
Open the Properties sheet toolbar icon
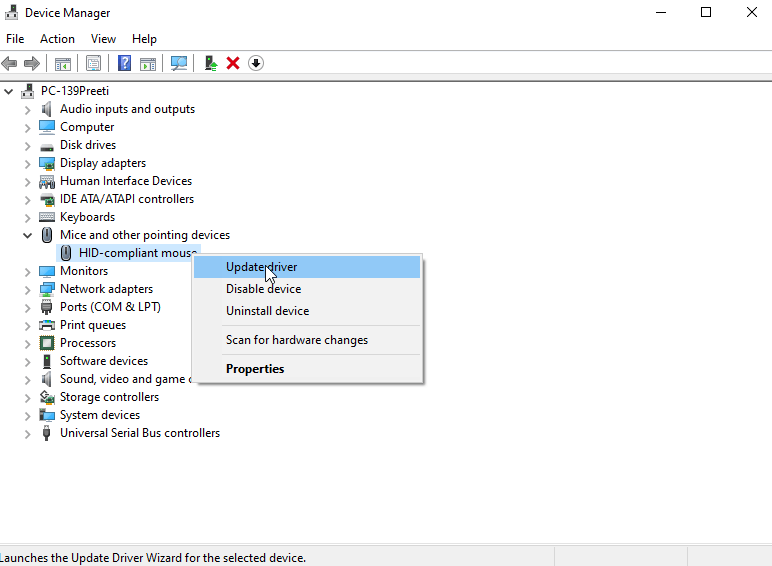(93, 63)
